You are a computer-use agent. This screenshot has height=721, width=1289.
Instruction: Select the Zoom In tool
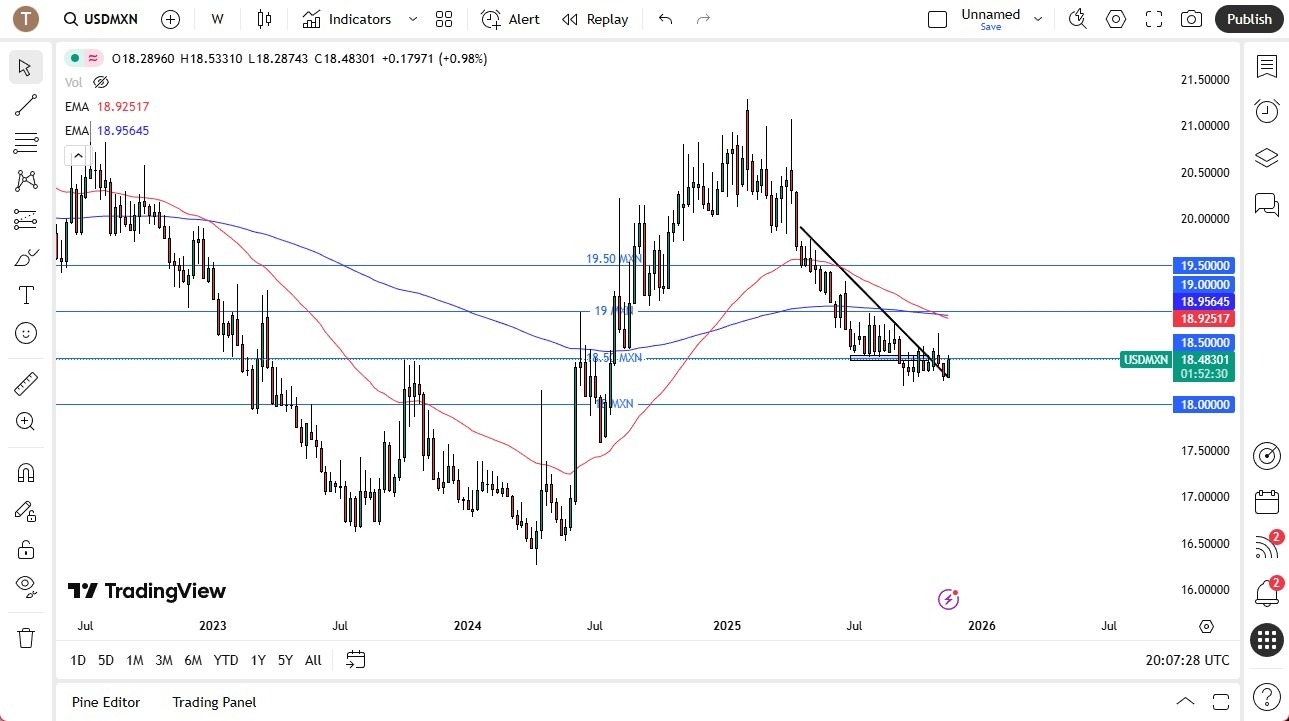[x=25, y=421]
